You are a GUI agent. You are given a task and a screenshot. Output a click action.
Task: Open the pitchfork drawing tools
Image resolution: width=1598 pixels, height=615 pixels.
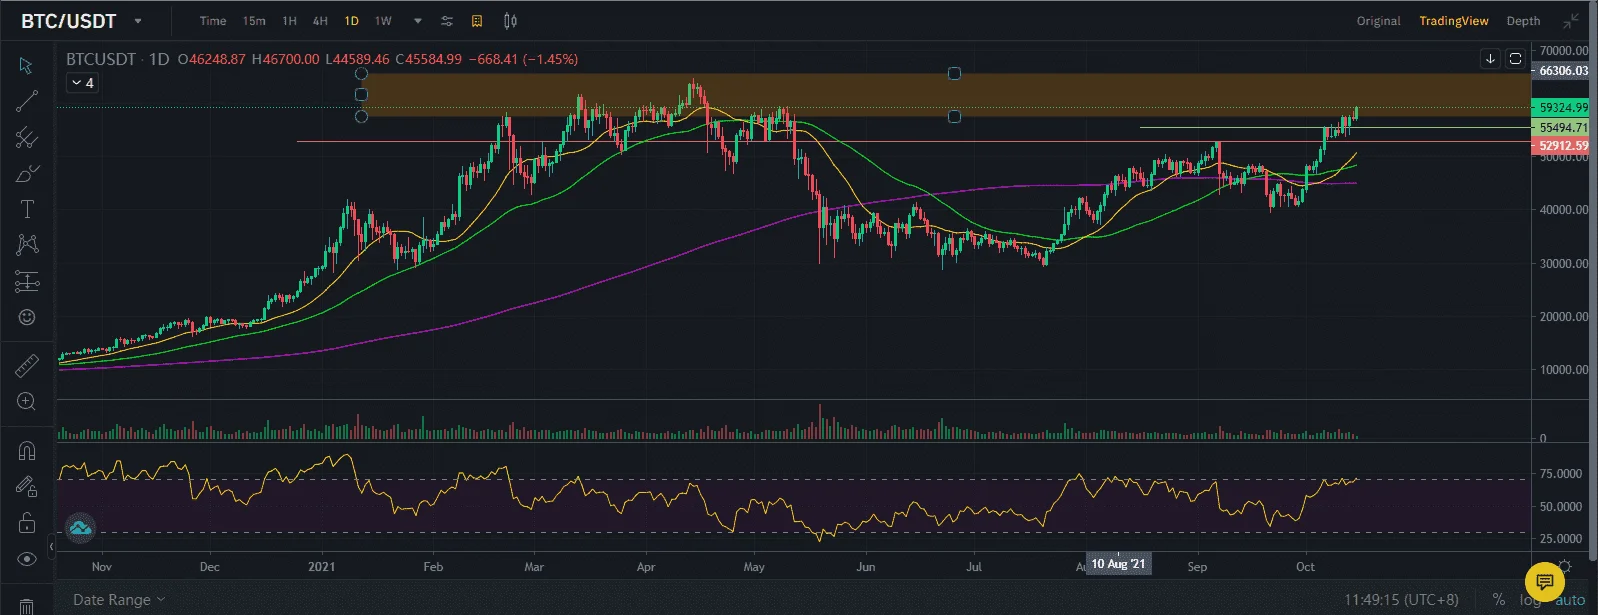pyautogui.click(x=27, y=138)
